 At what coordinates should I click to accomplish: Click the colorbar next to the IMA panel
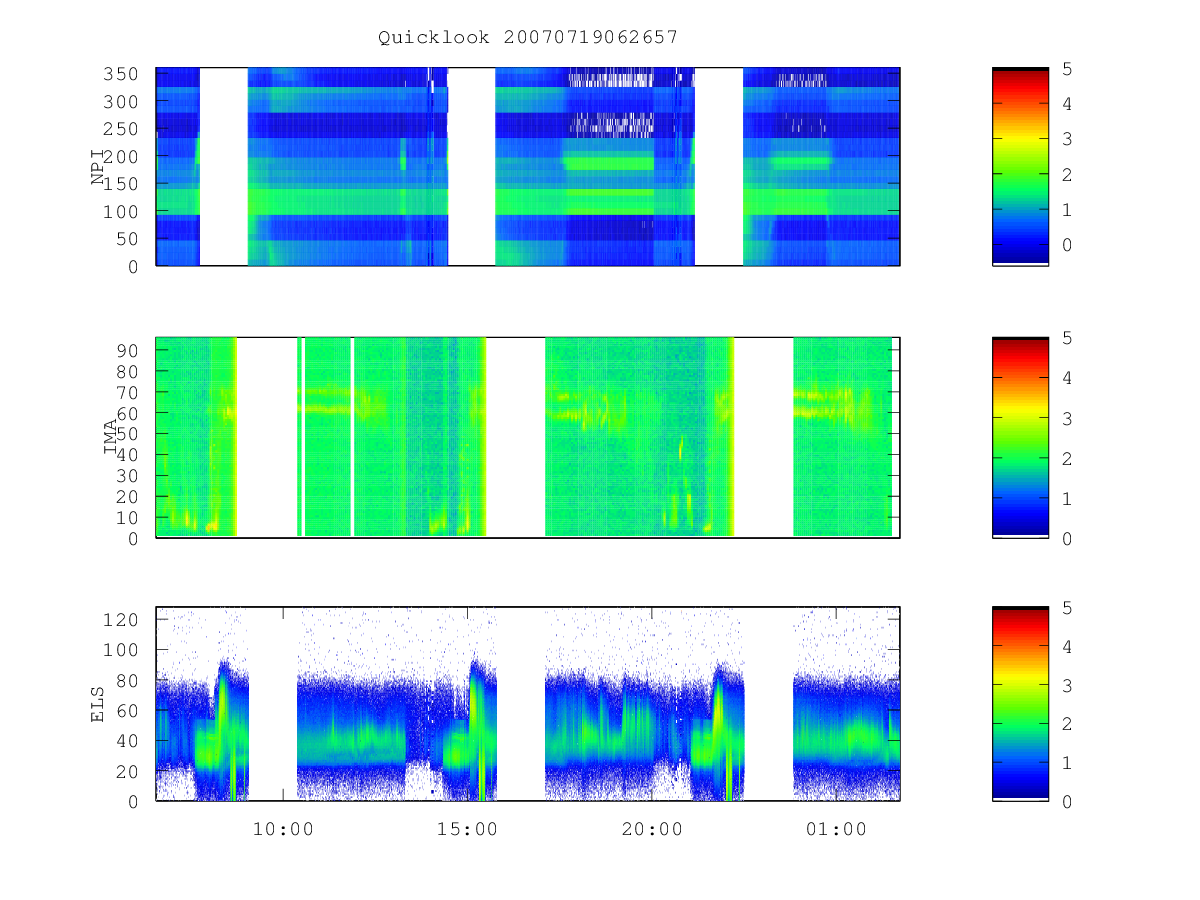(x=1020, y=438)
